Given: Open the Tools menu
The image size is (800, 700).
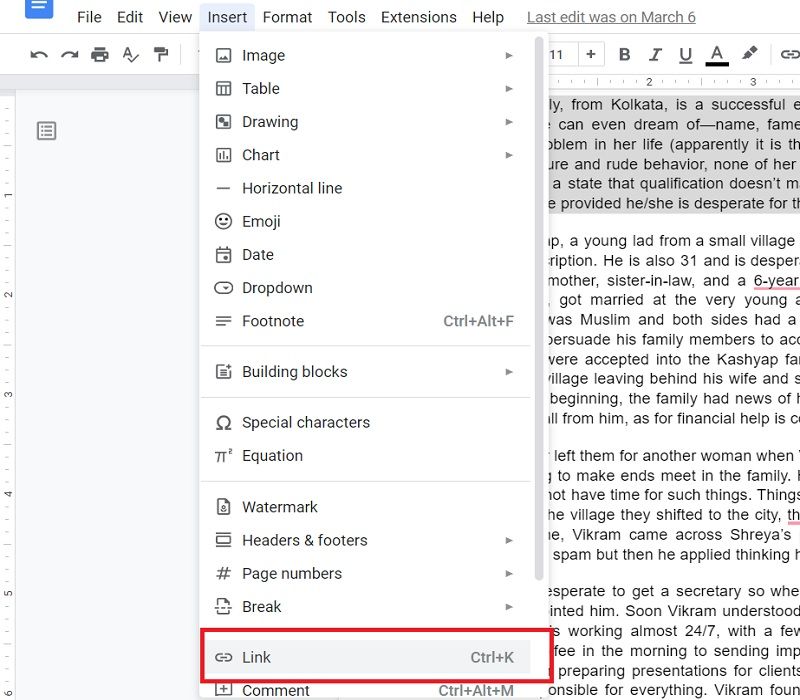Looking at the screenshot, I should click(x=346, y=17).
